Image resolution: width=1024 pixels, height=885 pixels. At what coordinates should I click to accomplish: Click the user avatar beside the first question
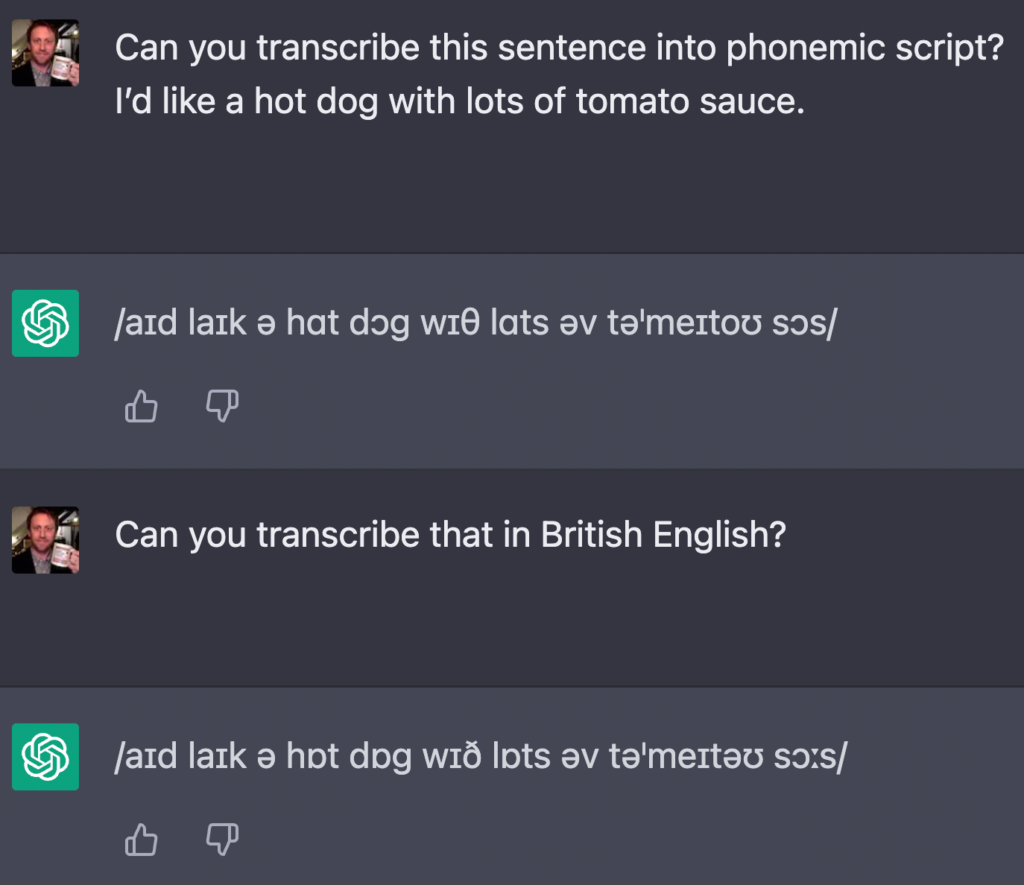point(45,53)
